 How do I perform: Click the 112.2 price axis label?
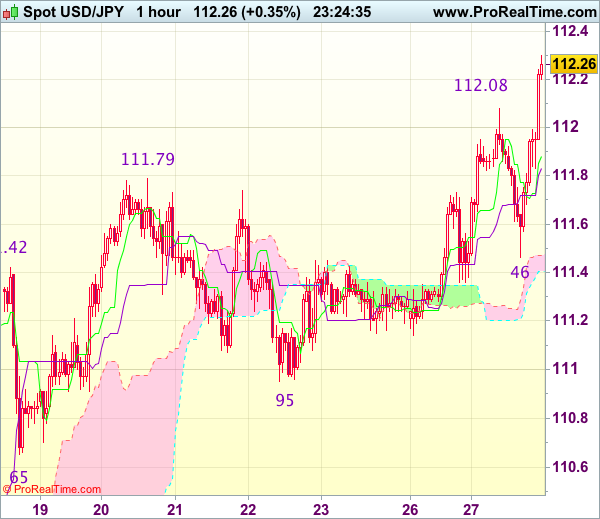click(571, 80)
